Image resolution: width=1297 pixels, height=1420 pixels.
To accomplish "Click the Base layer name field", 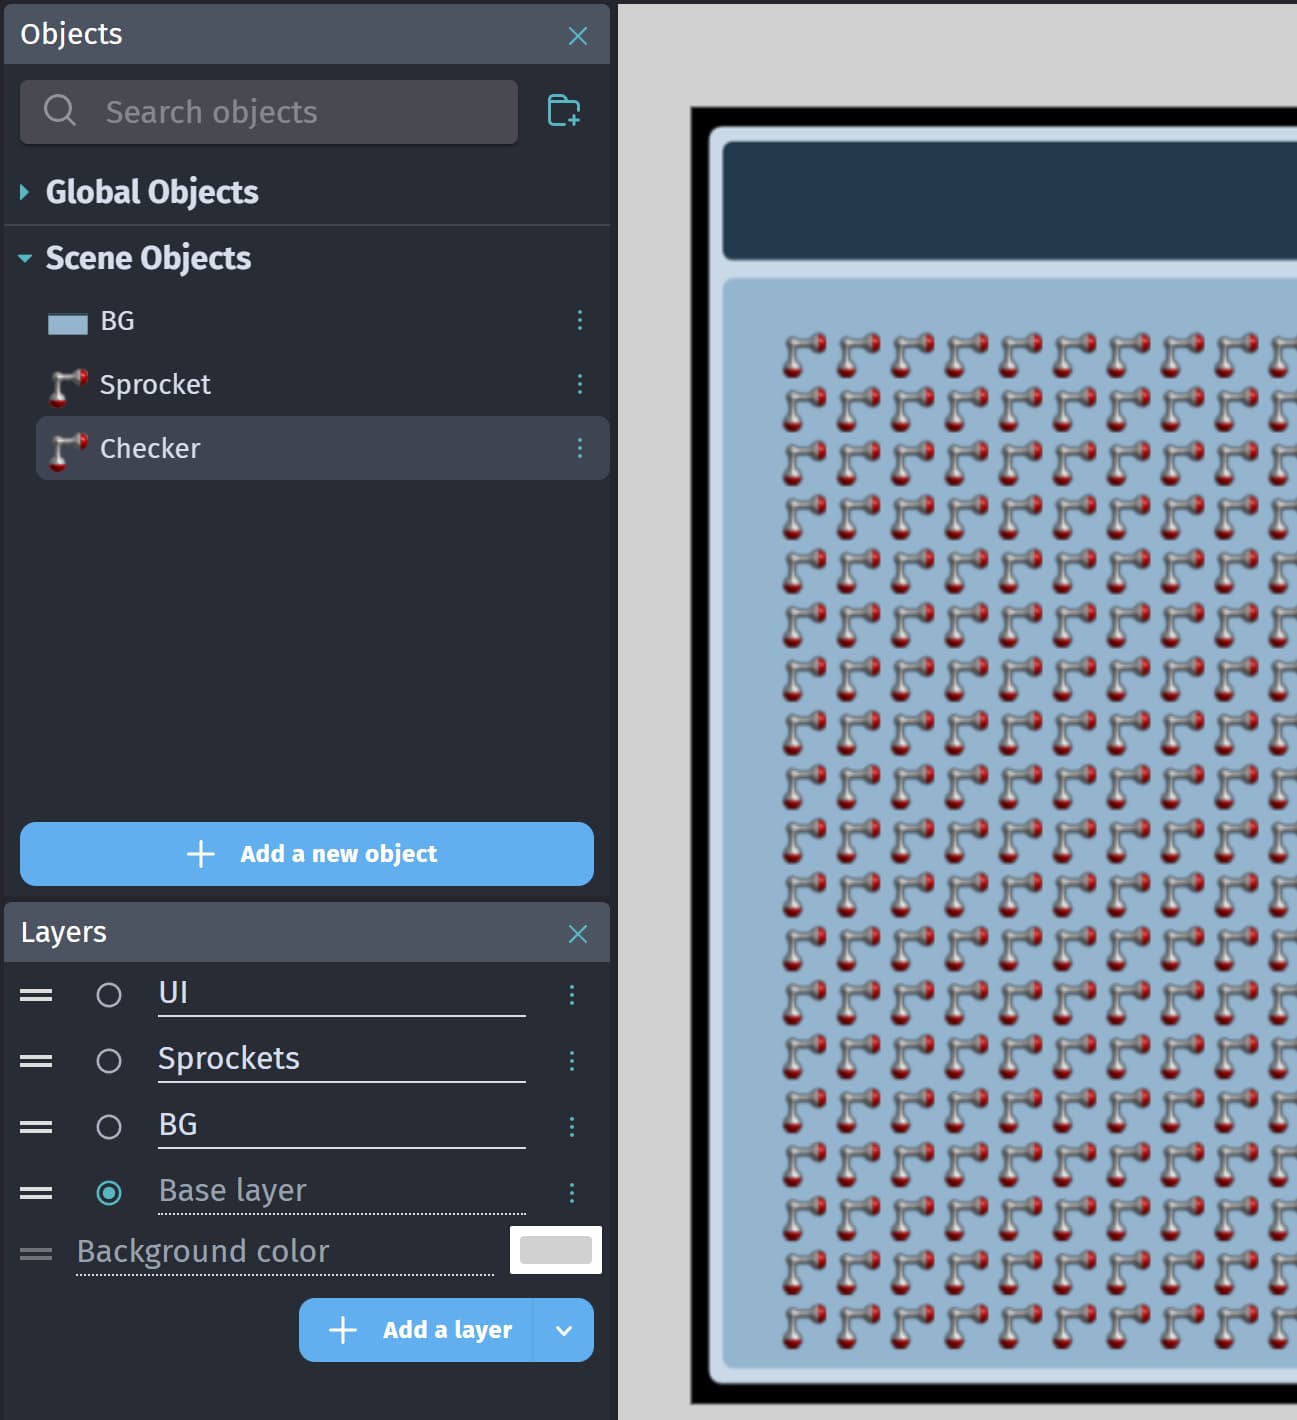I will pyautogui.click(x=342, y=1191).
